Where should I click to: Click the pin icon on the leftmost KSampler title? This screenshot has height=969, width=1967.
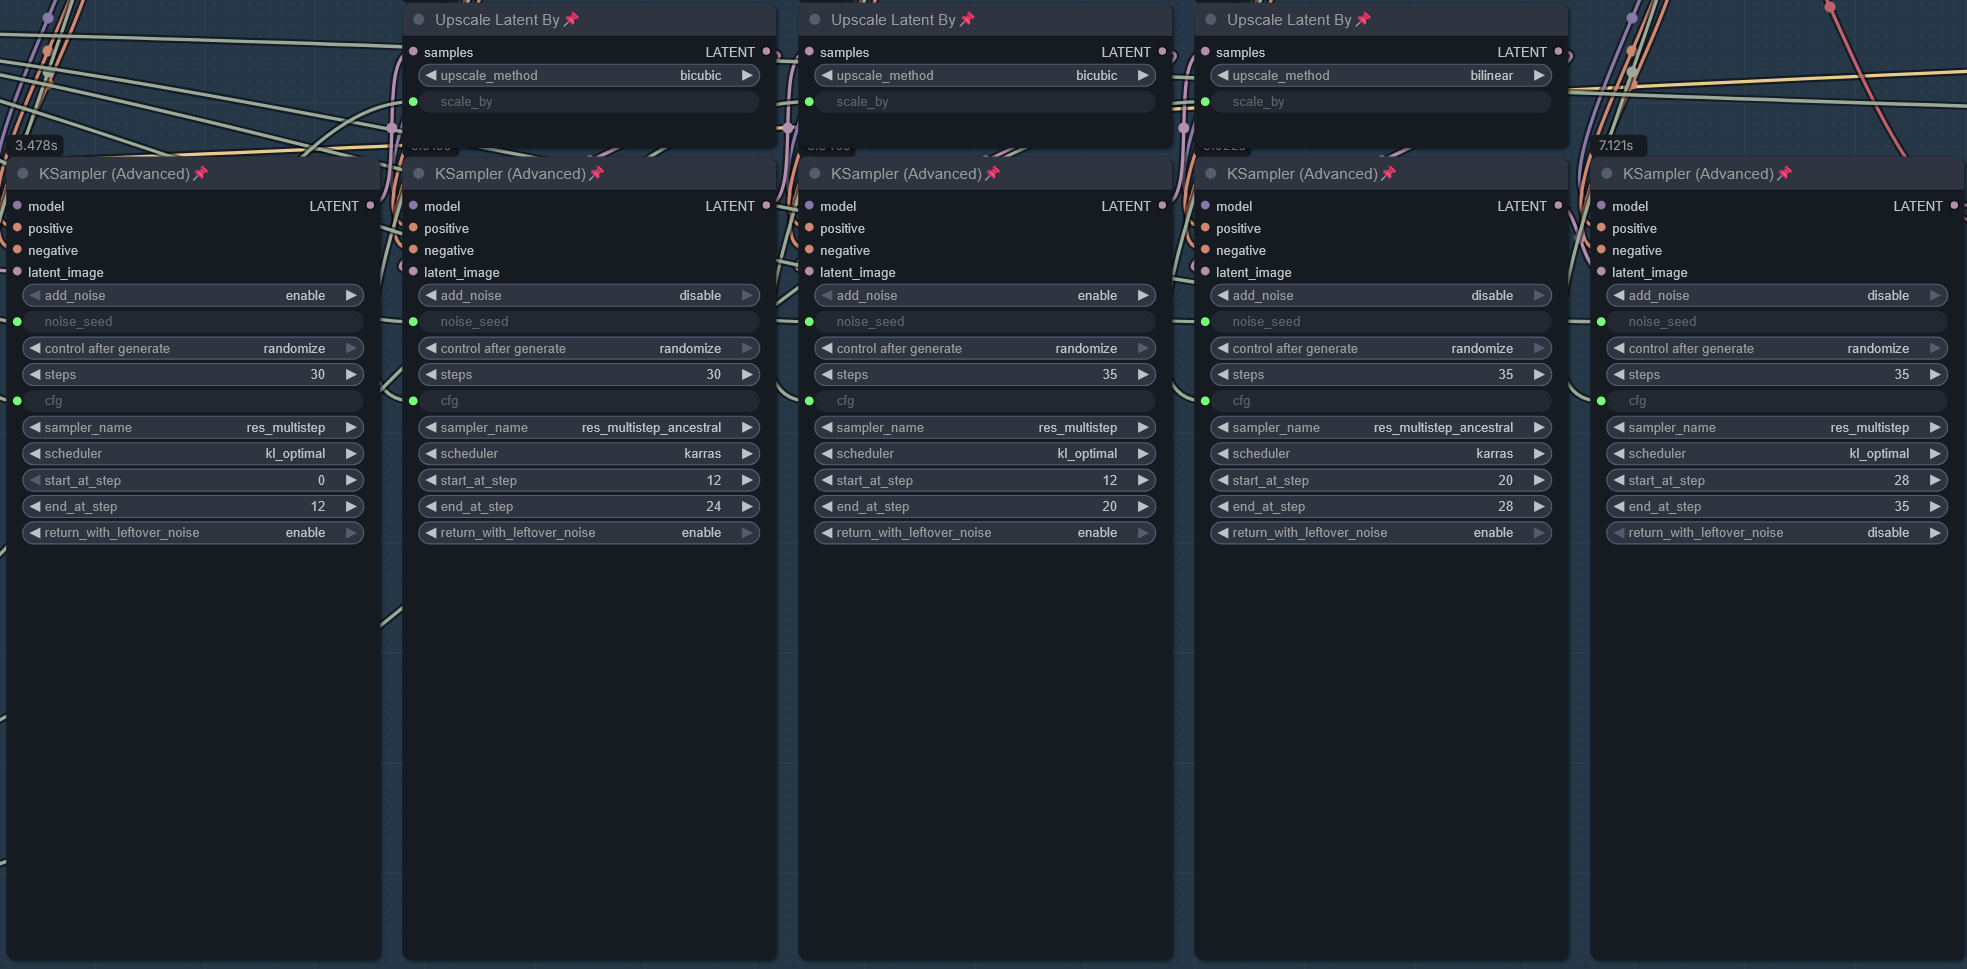201,173
